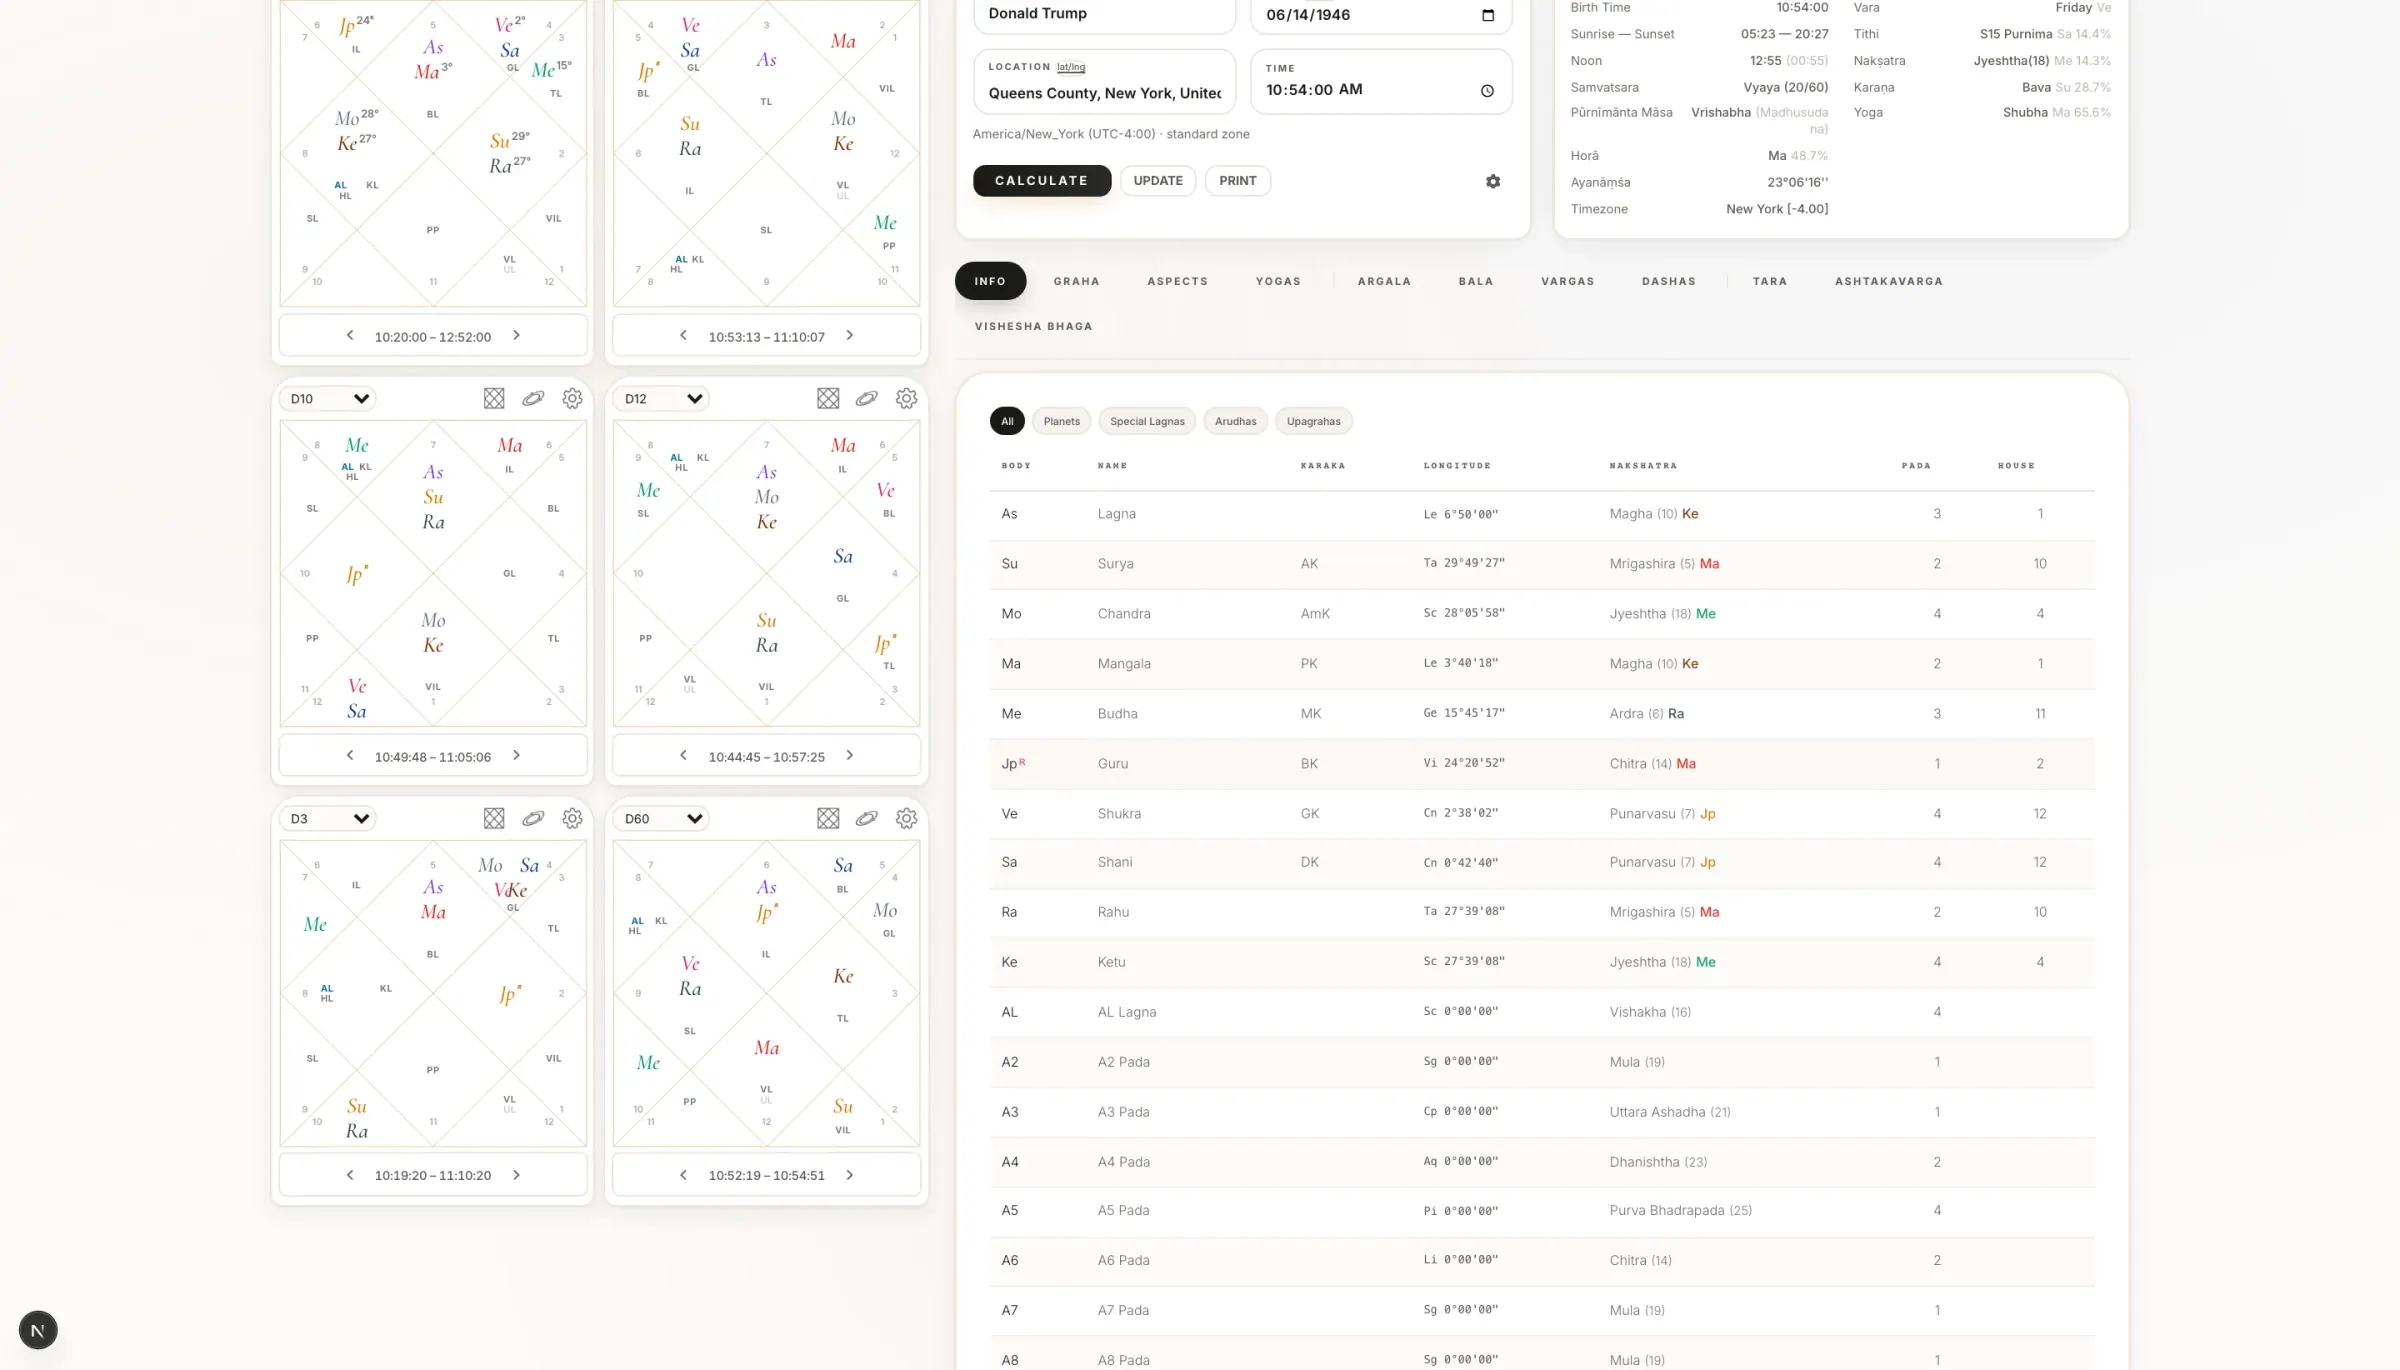Go to next time range after 12:52:00
The image size is (2400, 1370).
coord(517,336)
